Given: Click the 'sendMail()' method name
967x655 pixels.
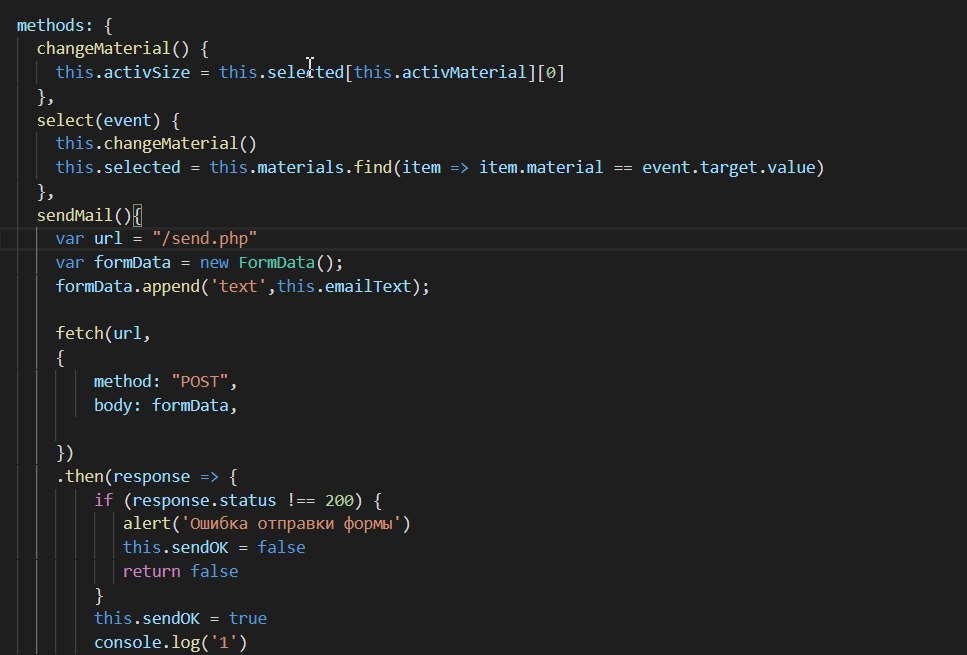Looking at the screenshot, I should (84, 216).
